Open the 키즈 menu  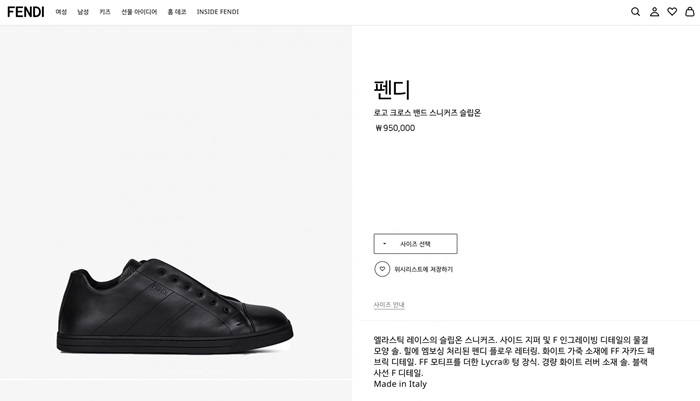[105, 12]
